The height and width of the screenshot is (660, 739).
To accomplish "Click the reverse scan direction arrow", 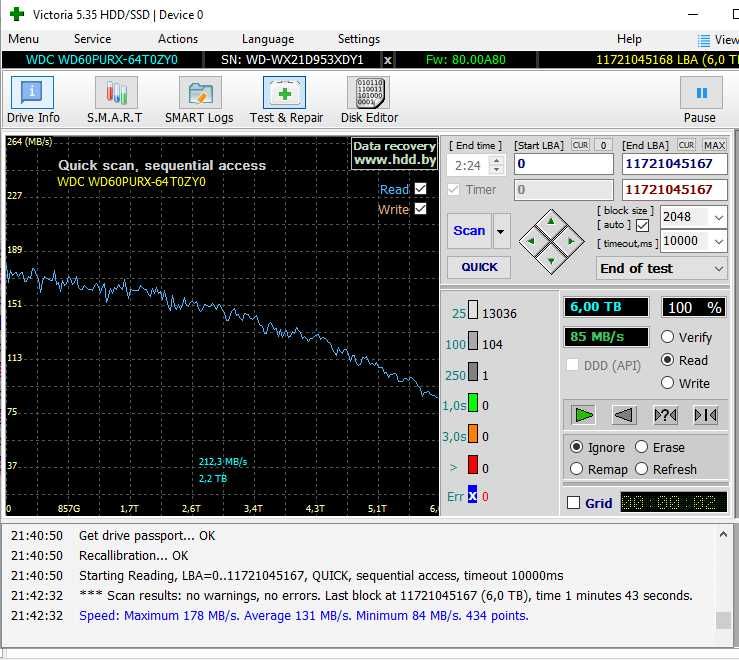I will 624,415.
